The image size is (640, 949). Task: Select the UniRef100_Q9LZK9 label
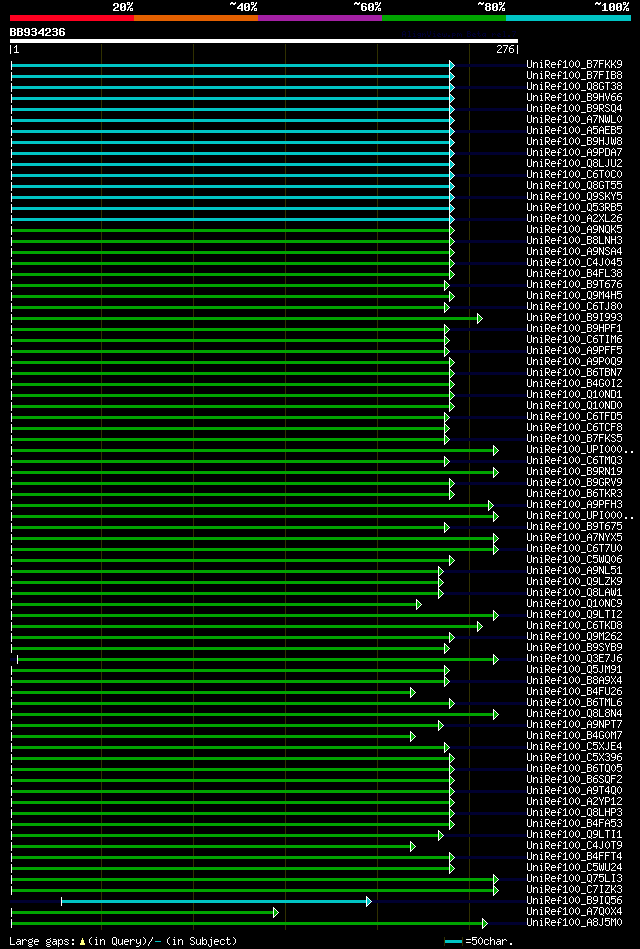point(574,582)
